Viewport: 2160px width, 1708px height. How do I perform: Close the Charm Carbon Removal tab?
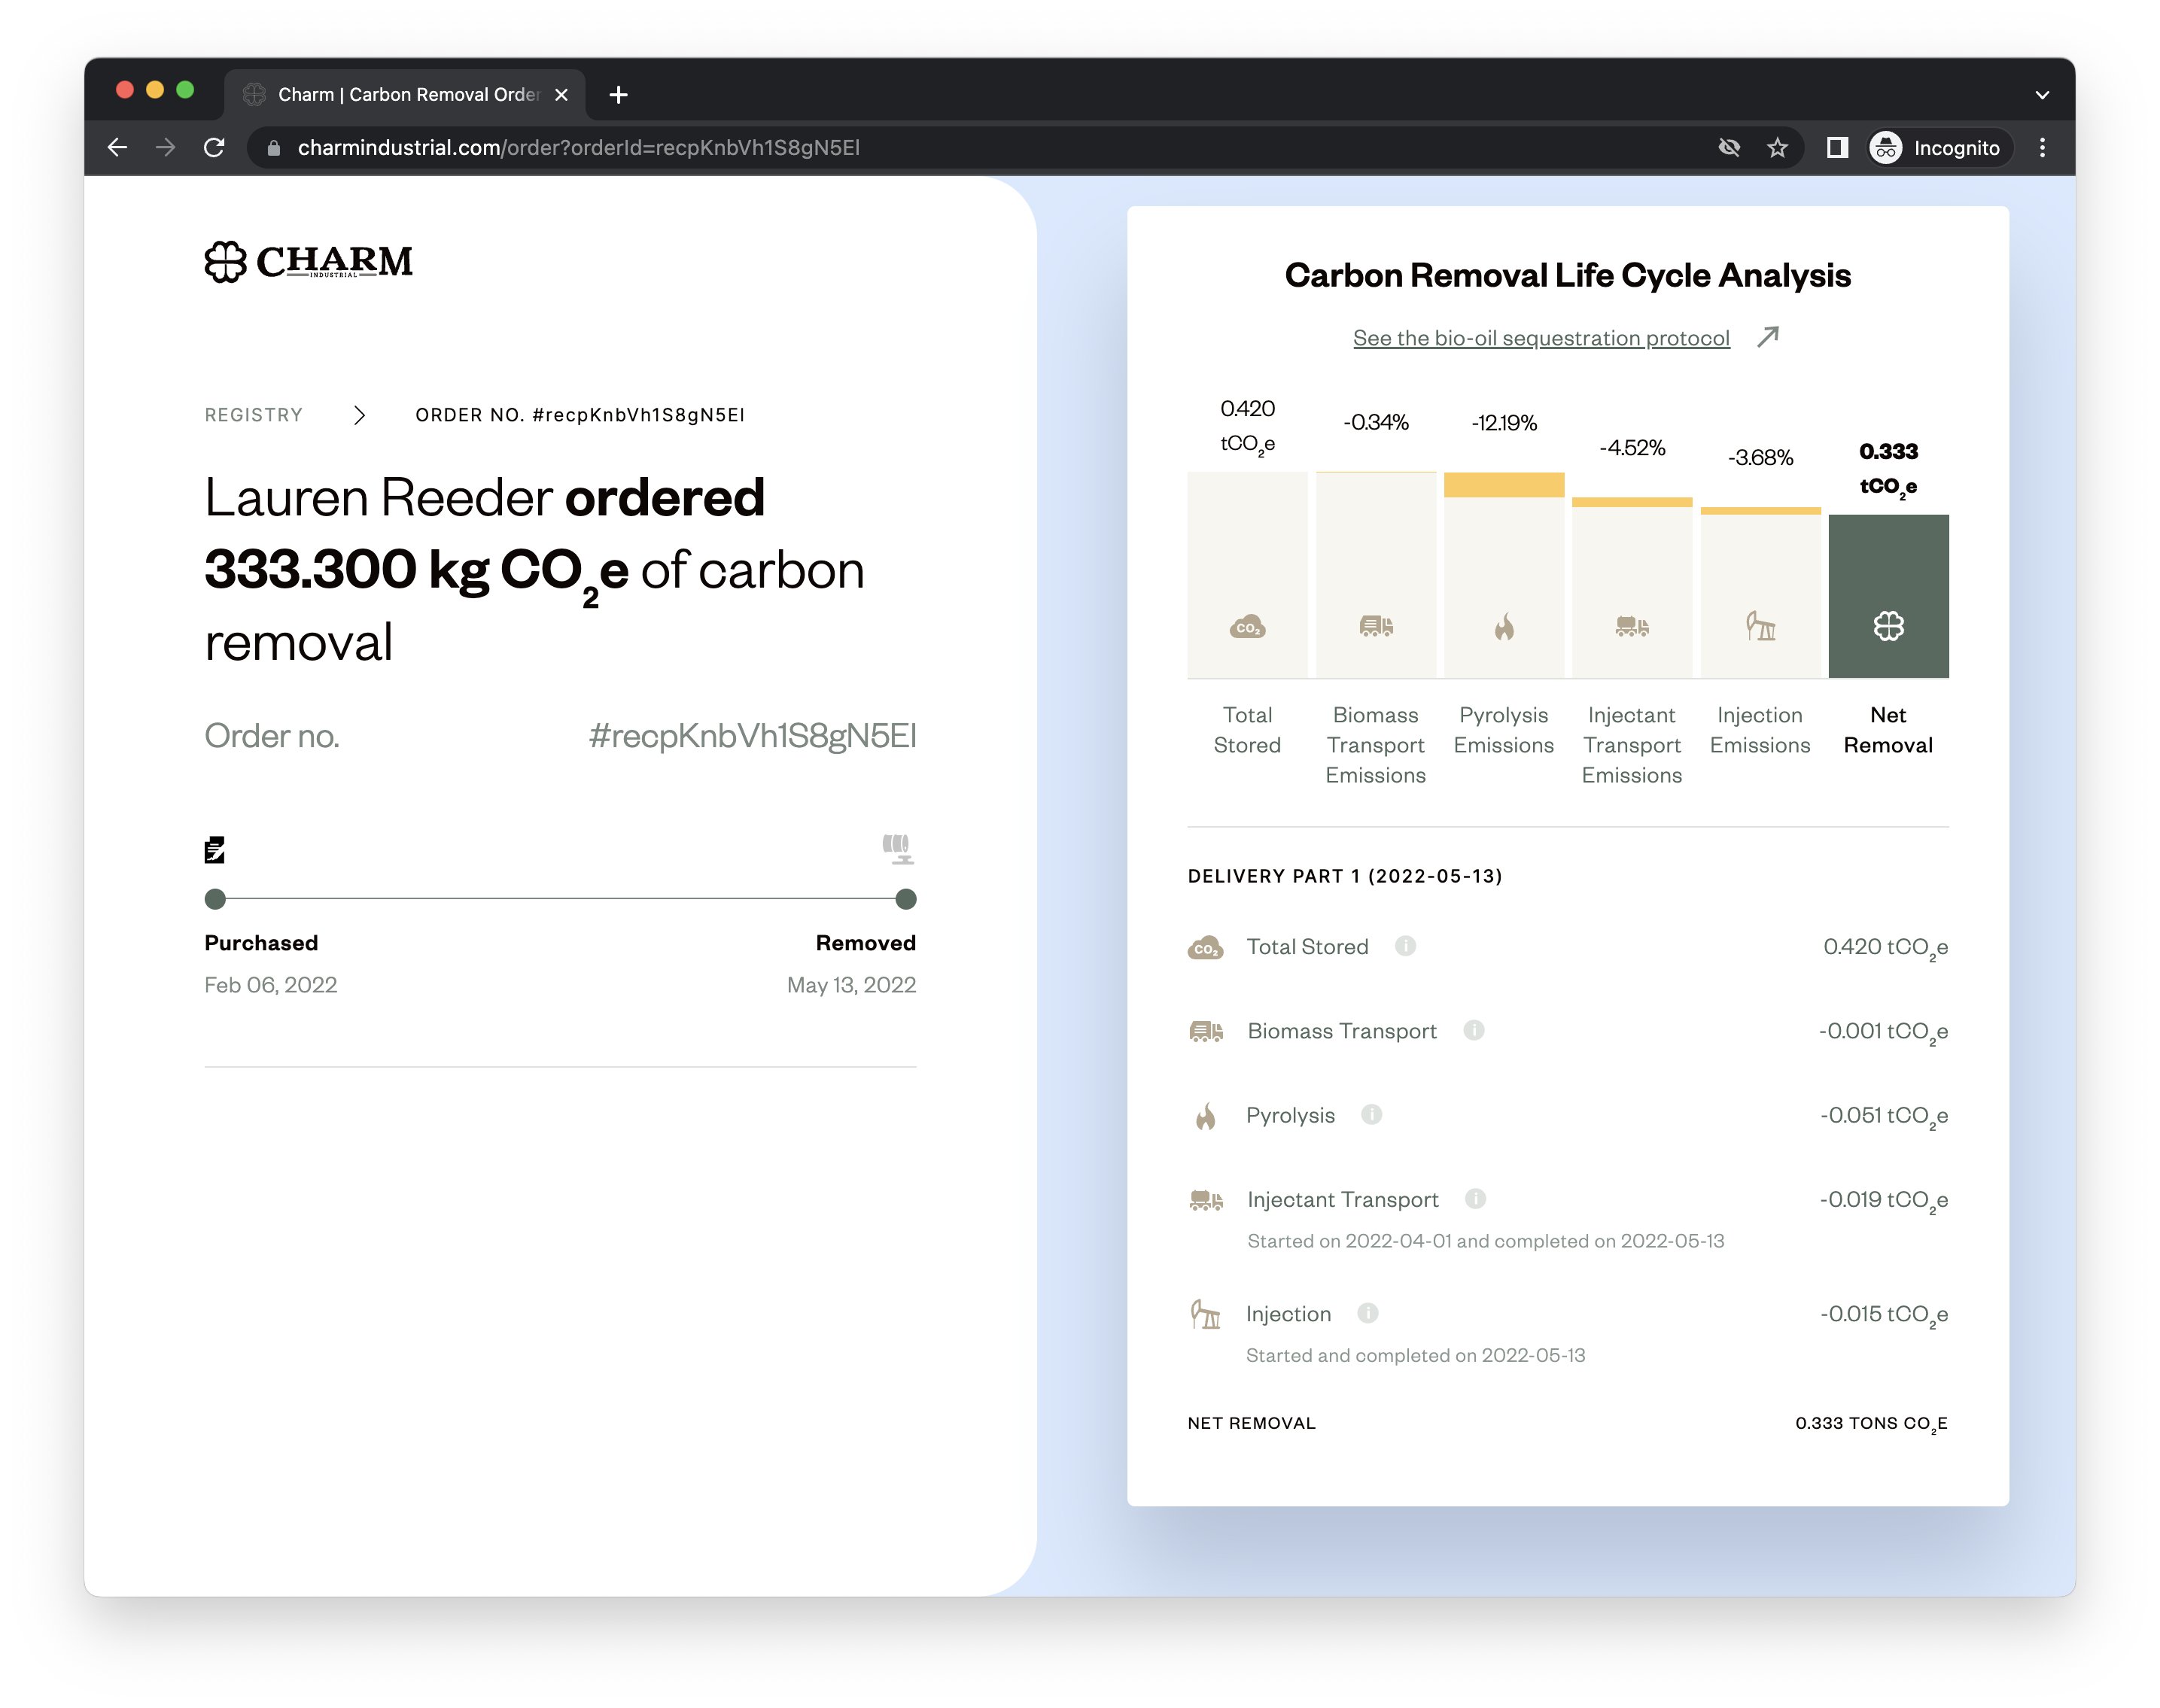[561, 95]
